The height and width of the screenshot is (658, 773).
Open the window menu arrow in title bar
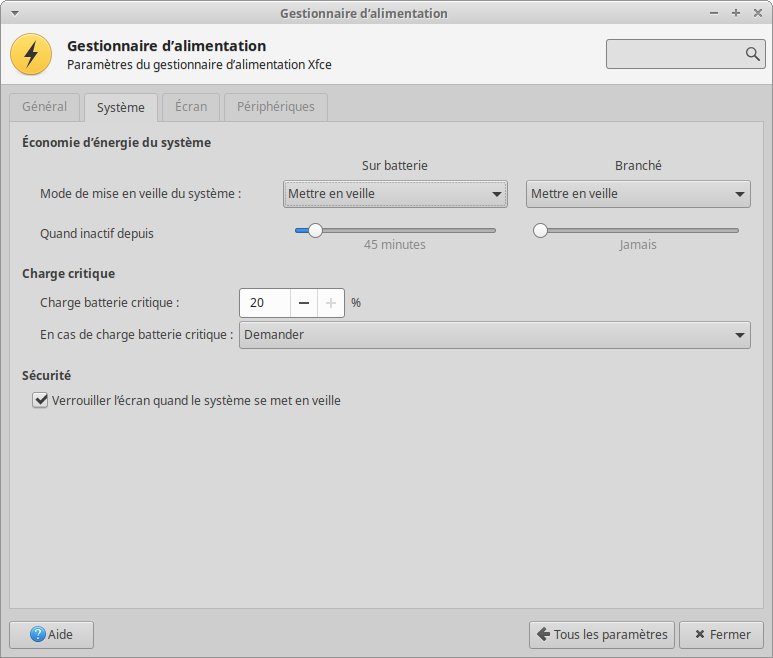pyautogui.click(x=14, y=13)
